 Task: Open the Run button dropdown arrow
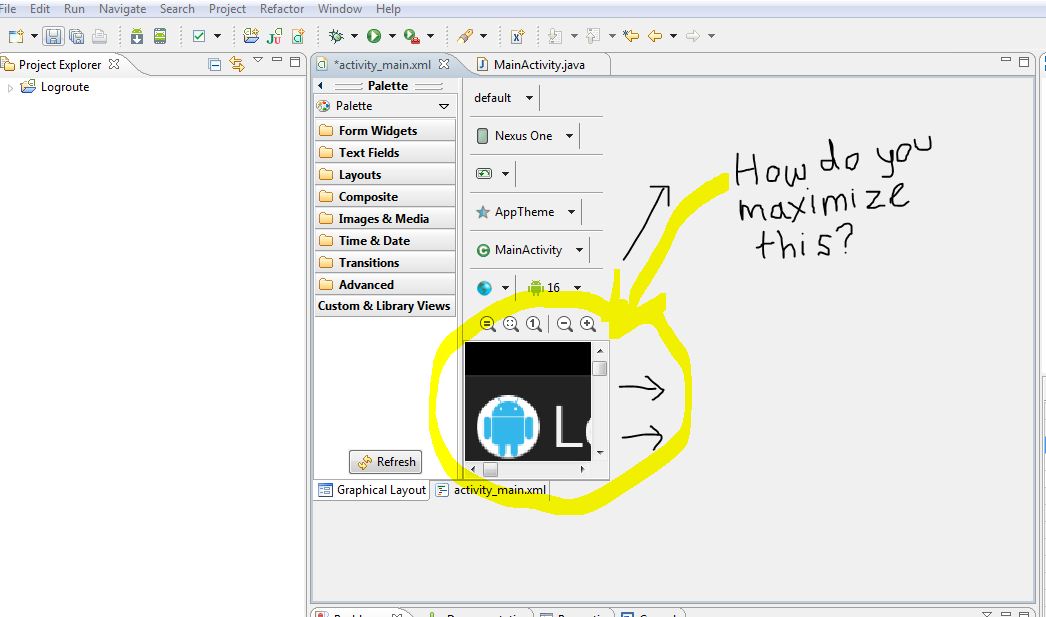[392, 36]
